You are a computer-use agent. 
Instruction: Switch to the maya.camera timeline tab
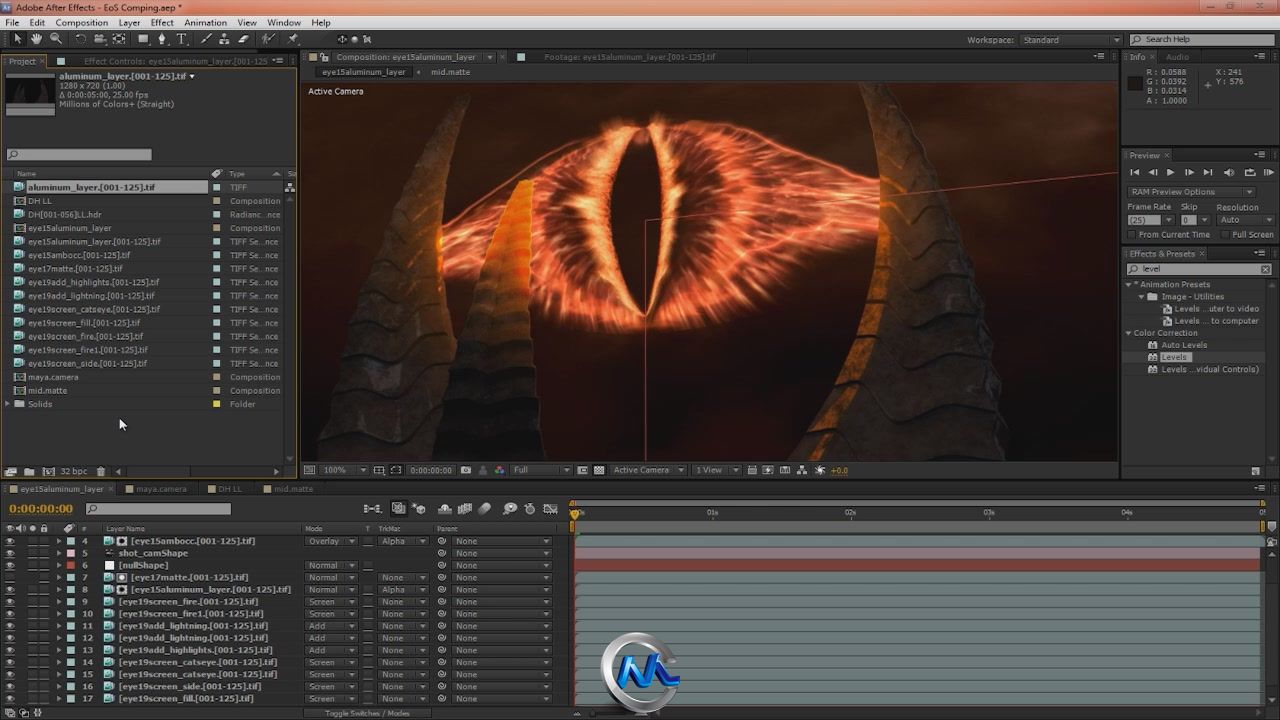pos(161,489)
